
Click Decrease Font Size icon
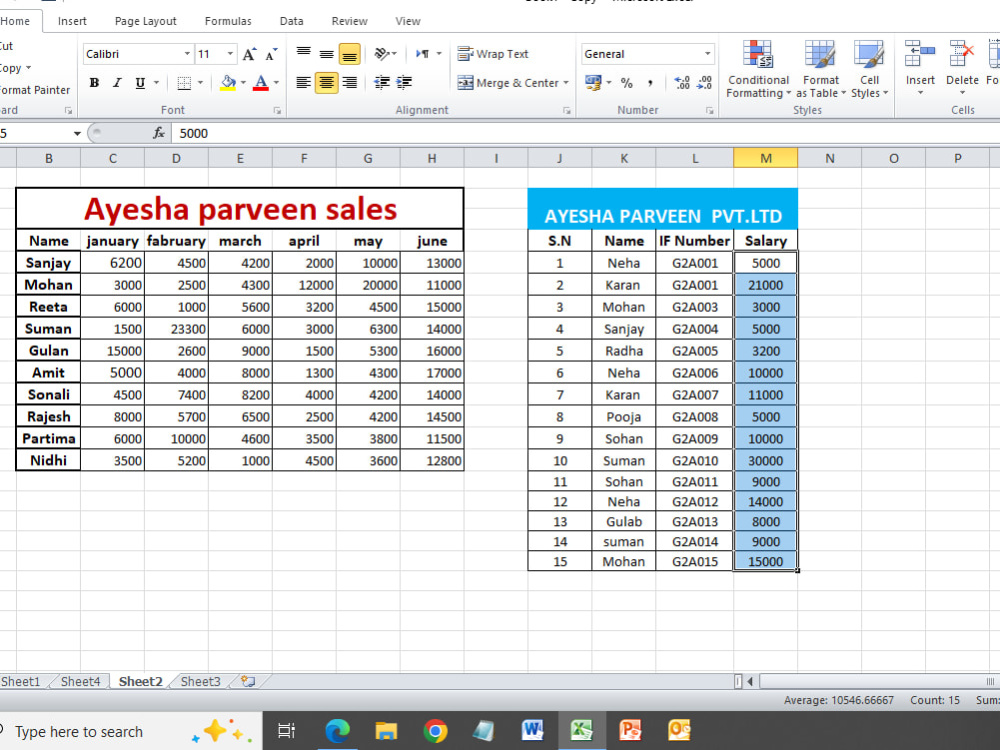point(272,54)
